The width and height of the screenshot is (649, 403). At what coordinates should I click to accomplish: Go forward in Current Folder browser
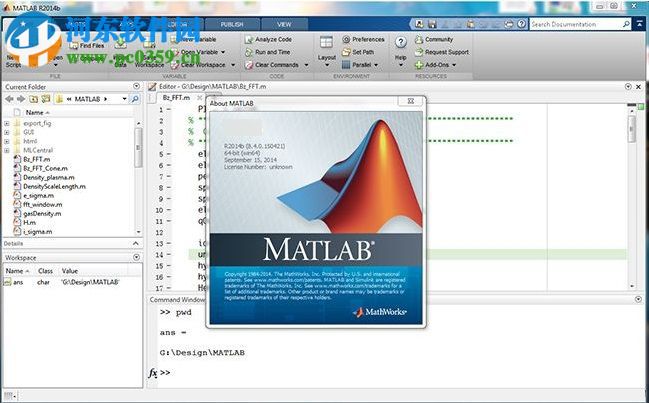tap(21, 99)
